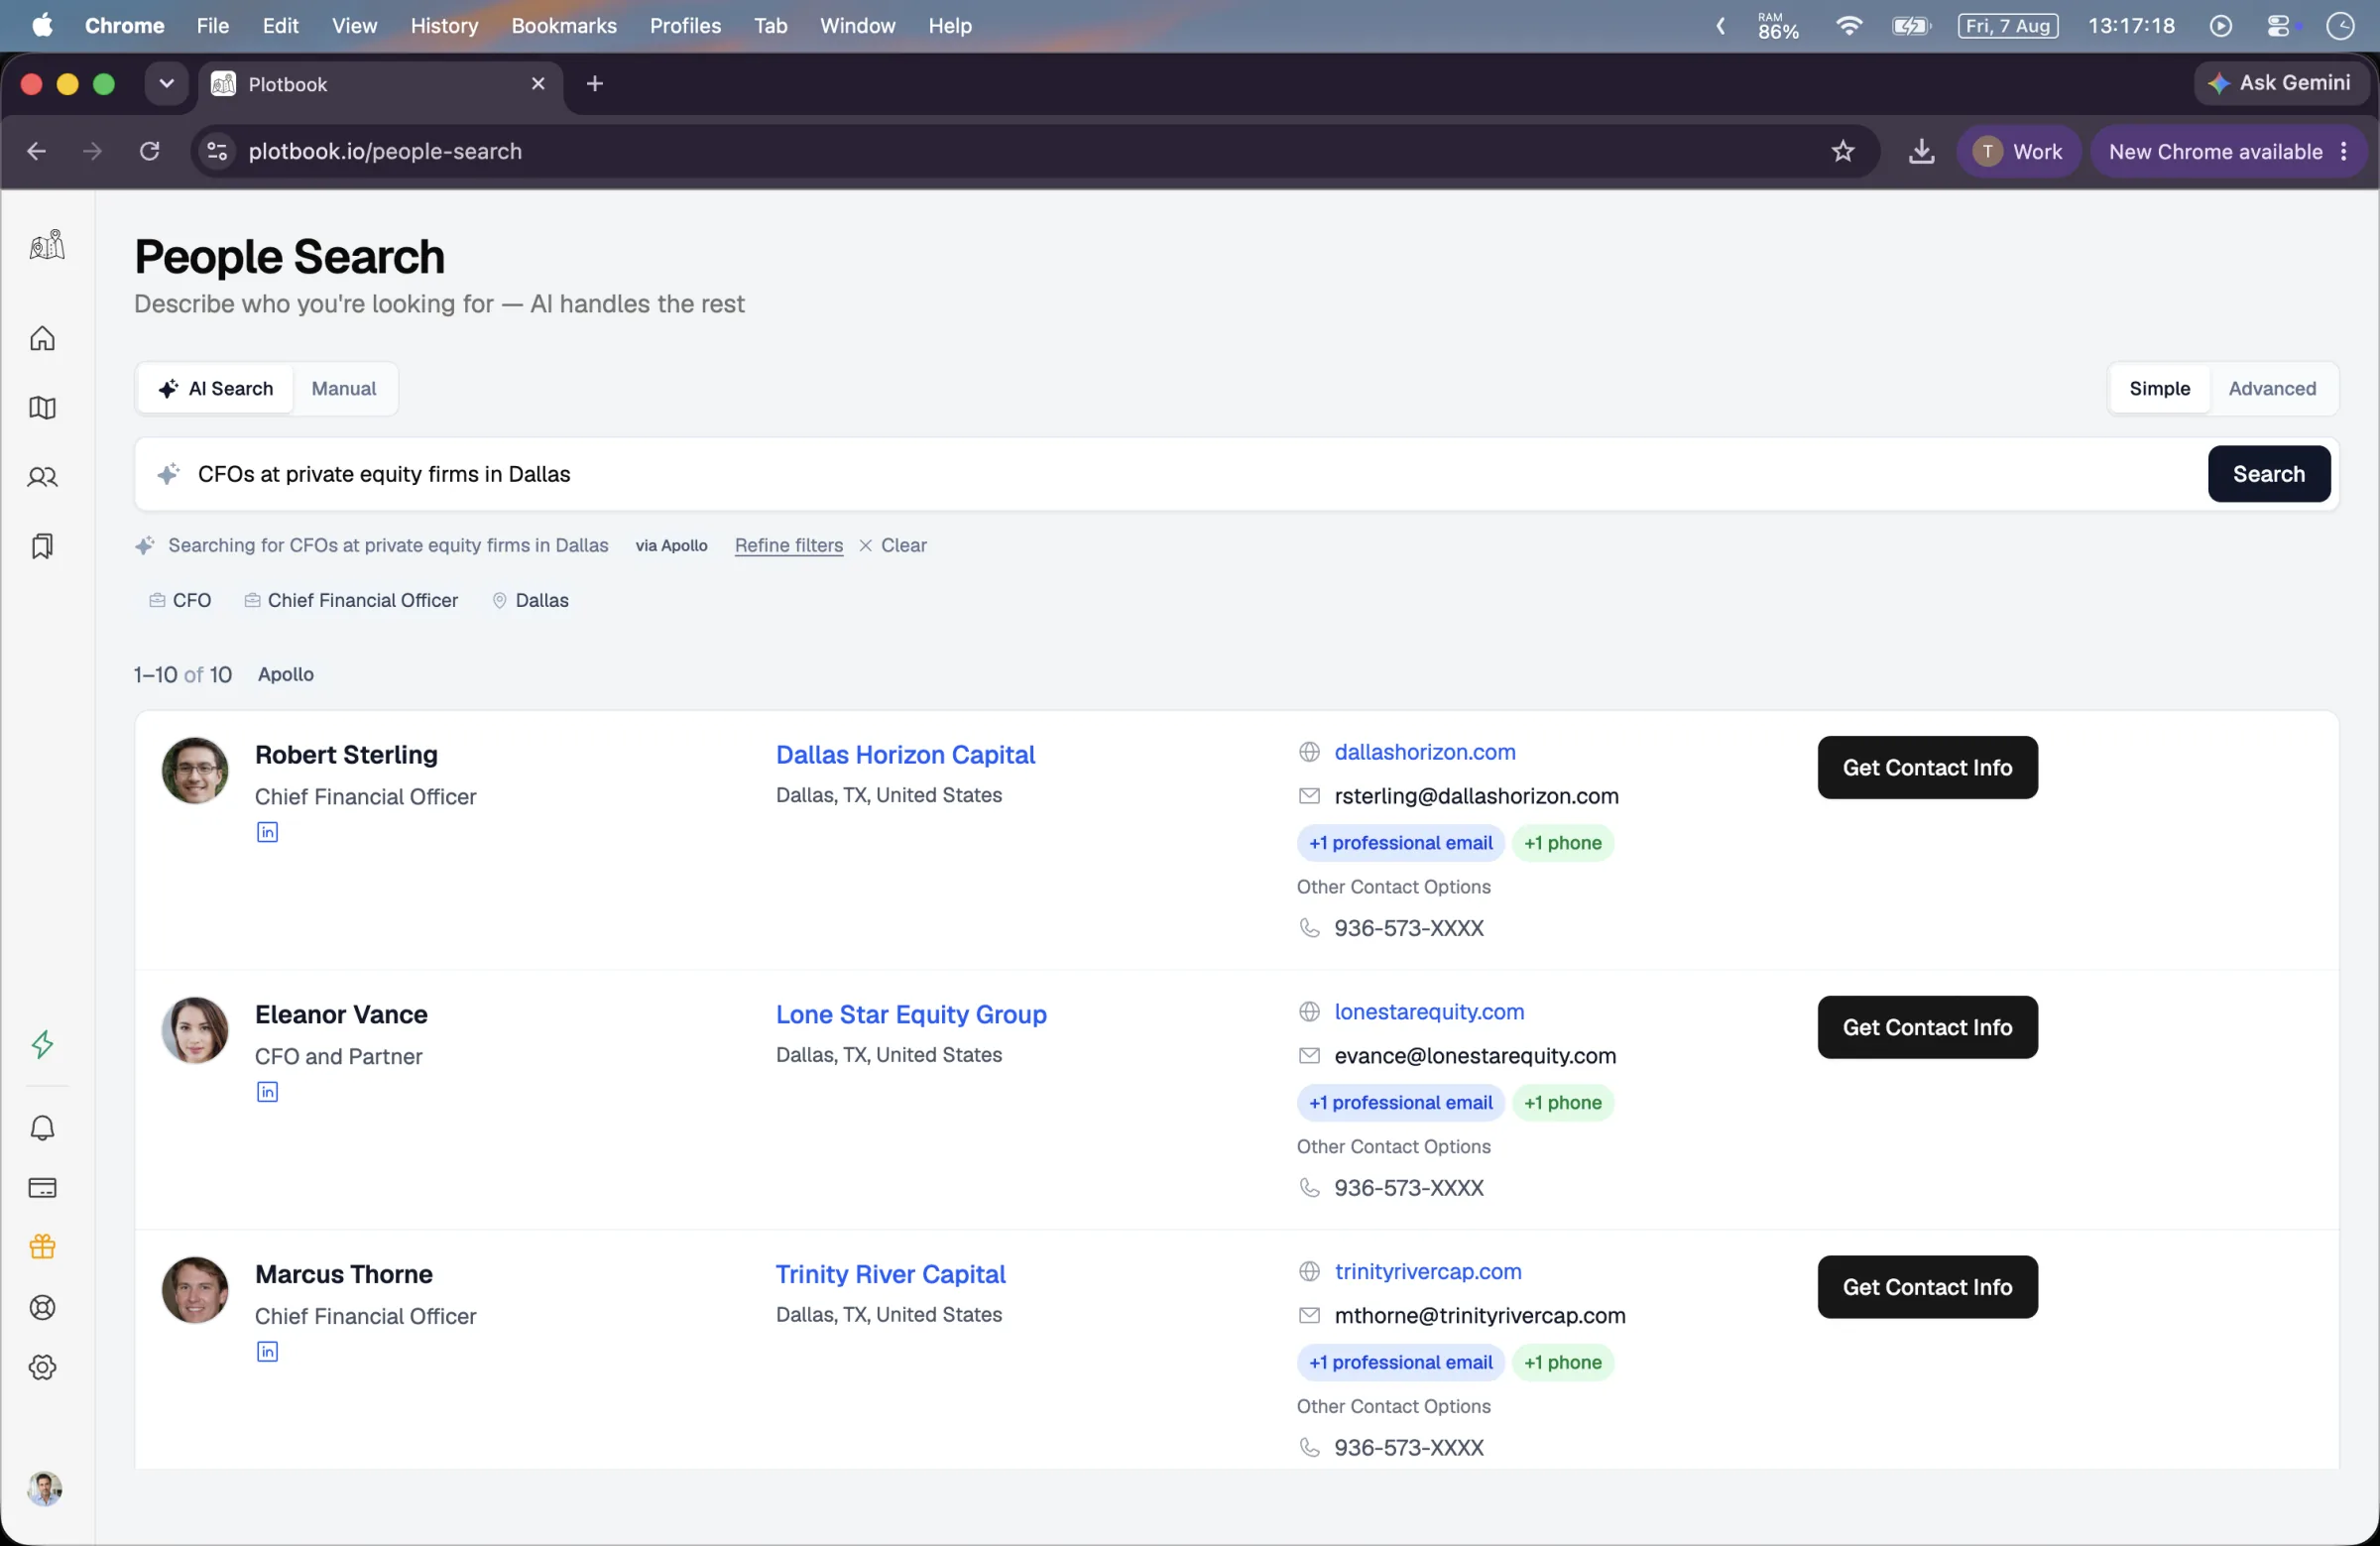
Task: Open Robert Sterling's LinkedIn icon
Action: tap(267, 832)
